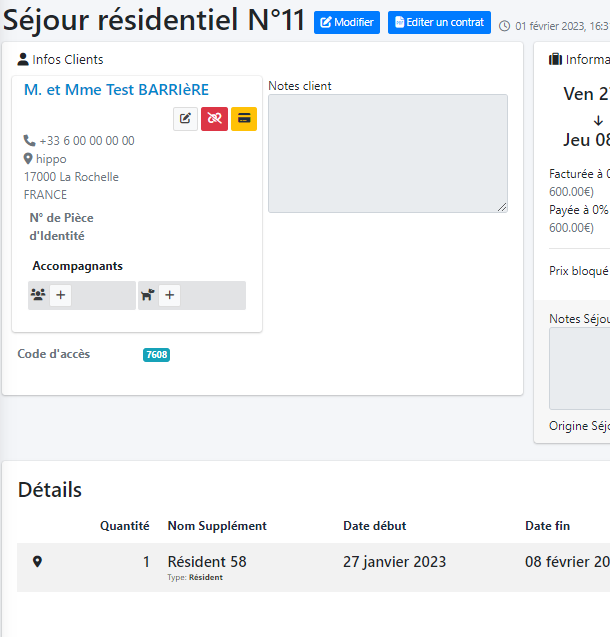The image size is (610, 637).
Task: Select the Résident 58 row name
Action: tap(206, 562)
